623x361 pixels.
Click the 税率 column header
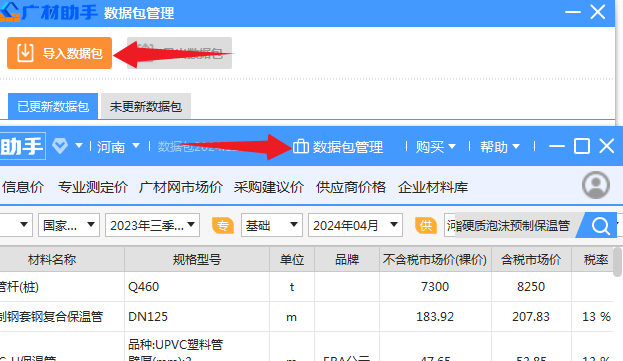tap(596, 259)
